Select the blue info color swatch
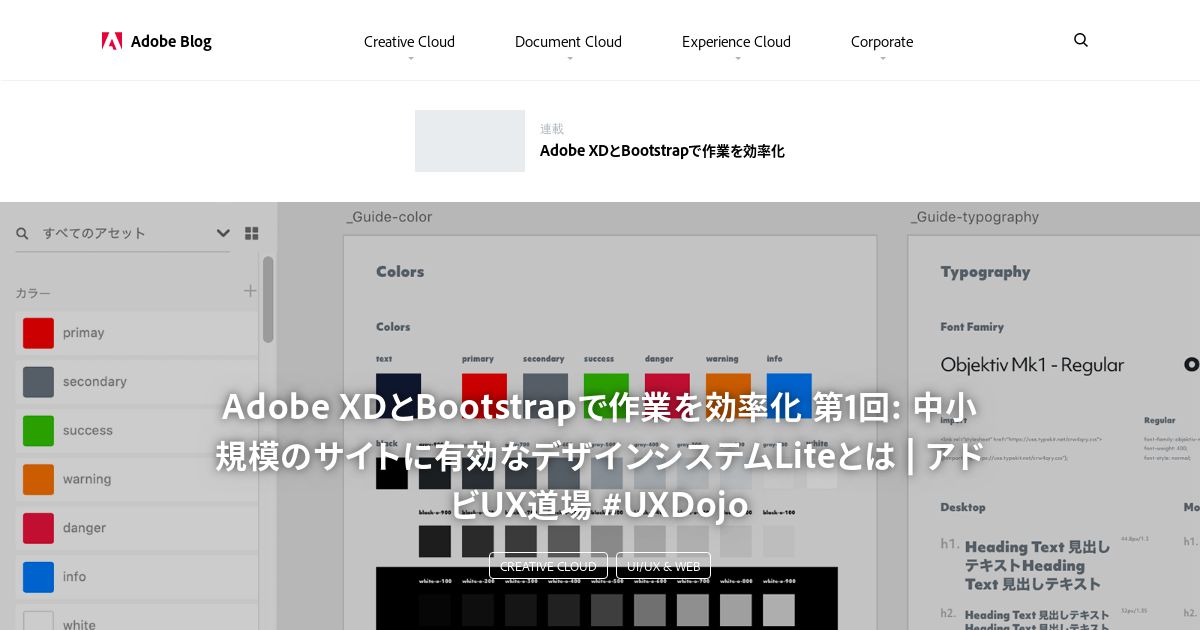This screenshot has height=630, width=1200. click(x=38, y=577)
